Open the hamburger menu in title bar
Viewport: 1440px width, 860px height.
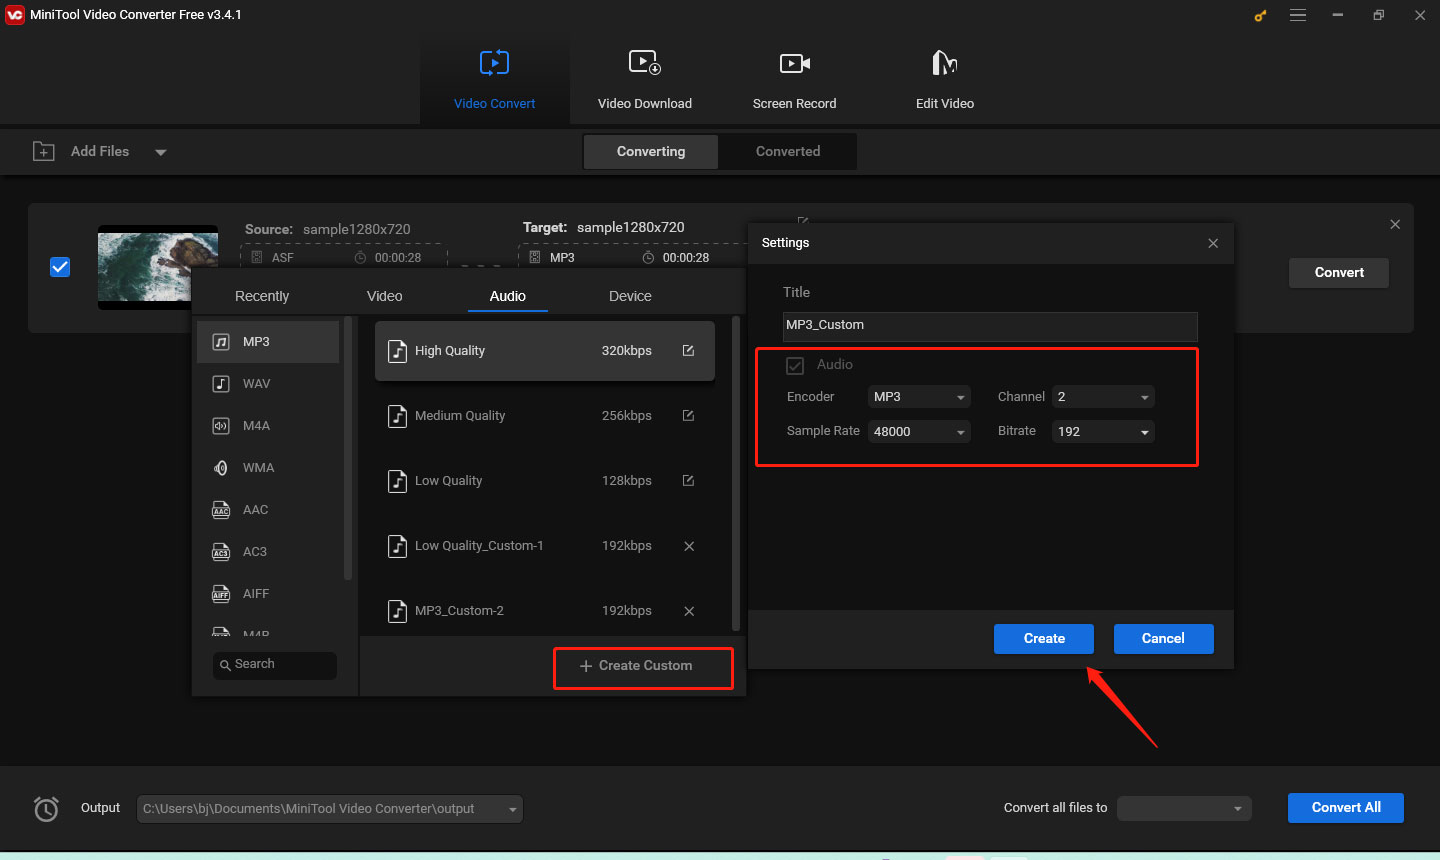1298,15
